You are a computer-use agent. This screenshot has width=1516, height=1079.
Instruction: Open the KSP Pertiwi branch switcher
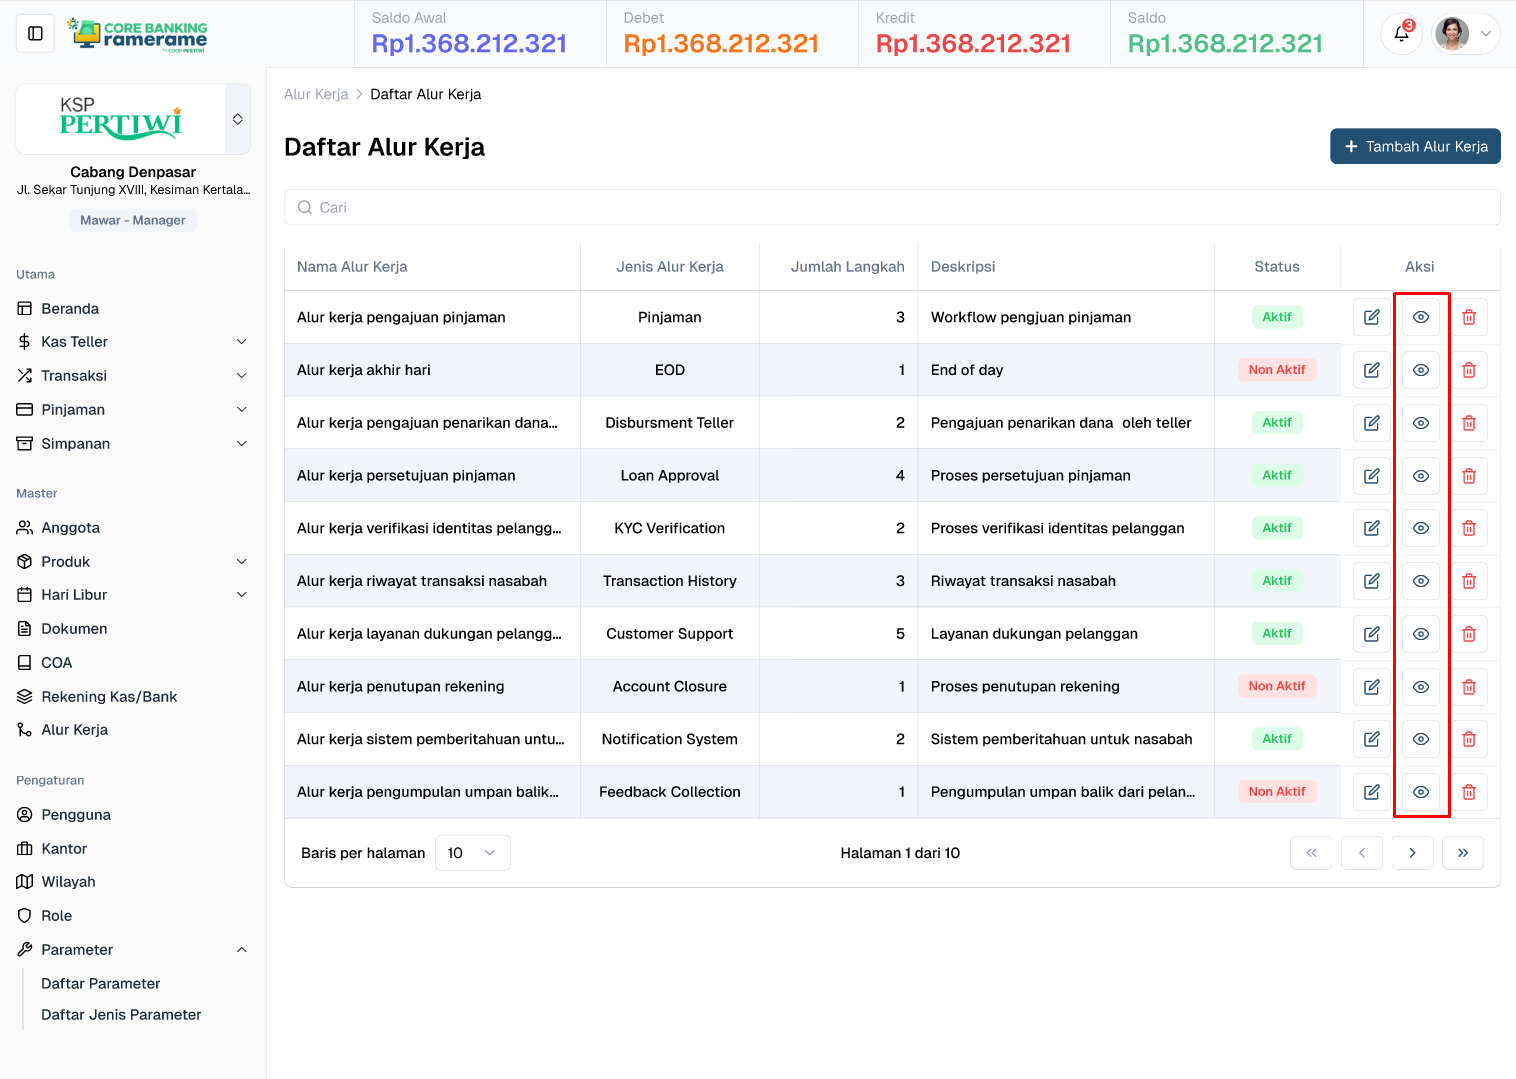click(237, 119)
